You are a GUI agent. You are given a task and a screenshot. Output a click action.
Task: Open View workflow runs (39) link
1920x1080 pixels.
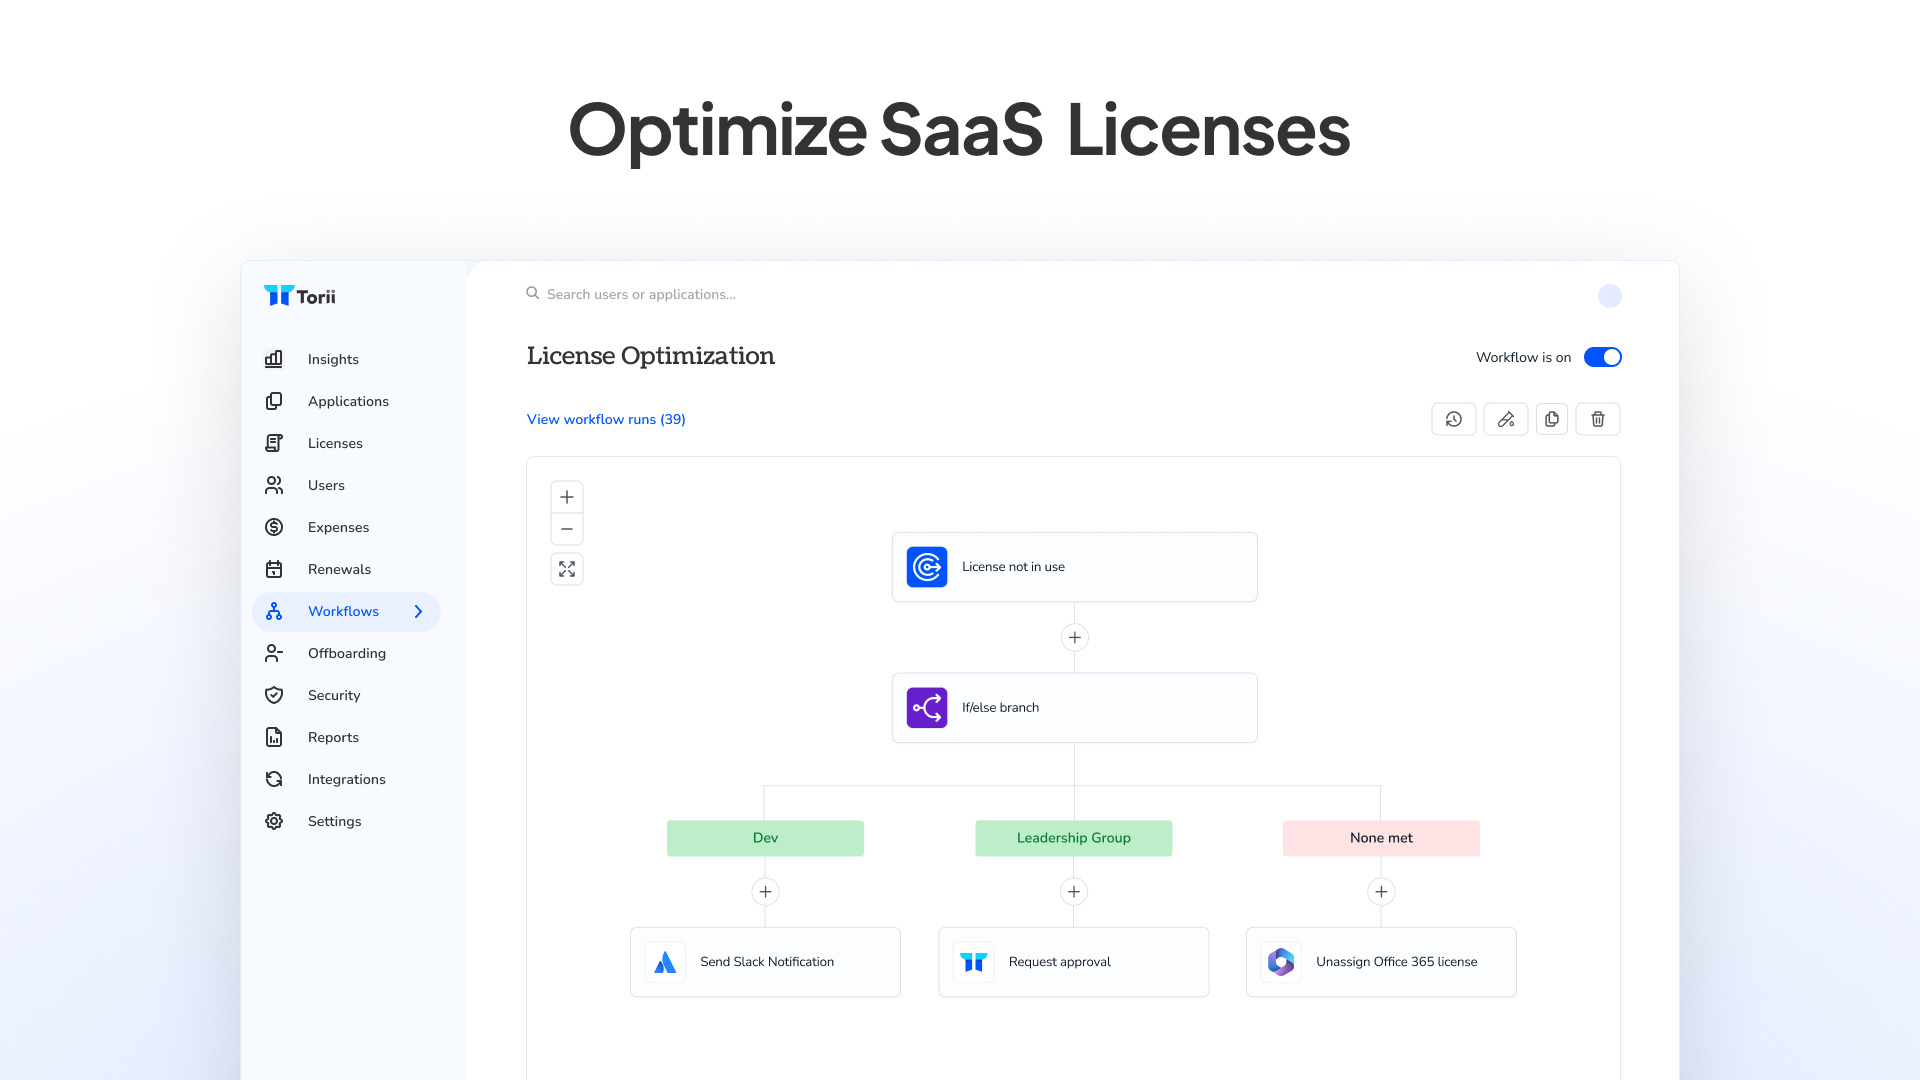click(606, 419)
